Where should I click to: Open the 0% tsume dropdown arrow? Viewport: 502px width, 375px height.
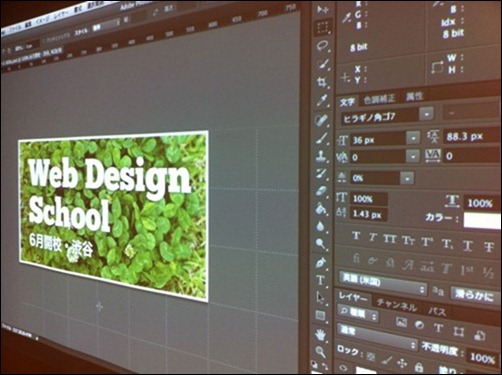(407, 178)
